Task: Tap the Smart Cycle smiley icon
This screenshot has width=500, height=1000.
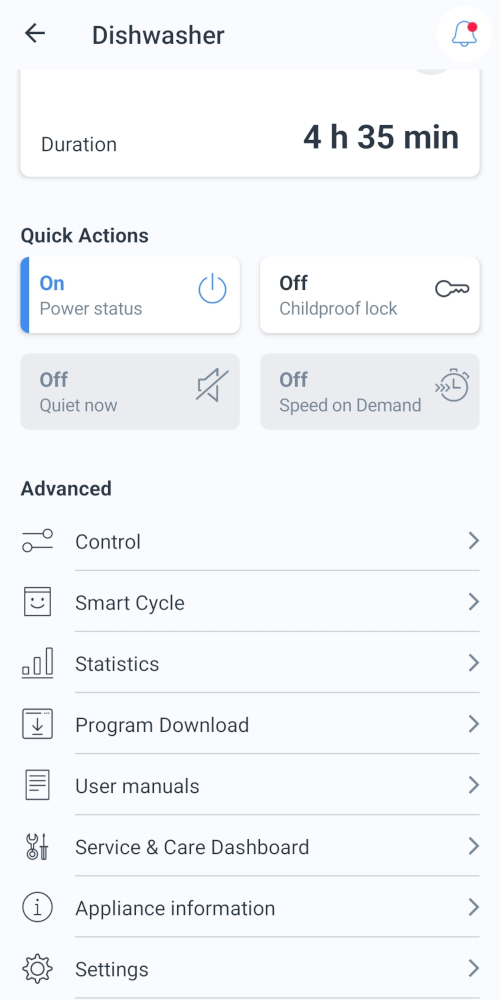Action: [38, 601]
